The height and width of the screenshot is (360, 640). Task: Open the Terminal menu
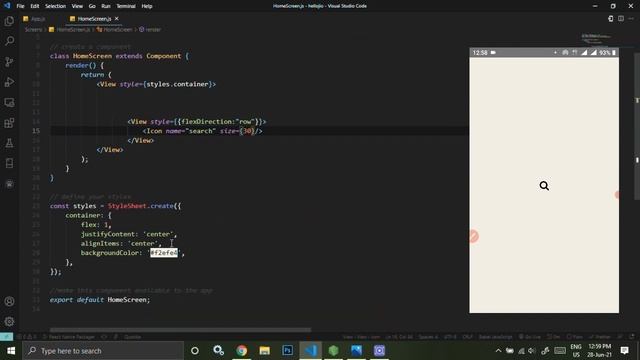coord(126,6)
